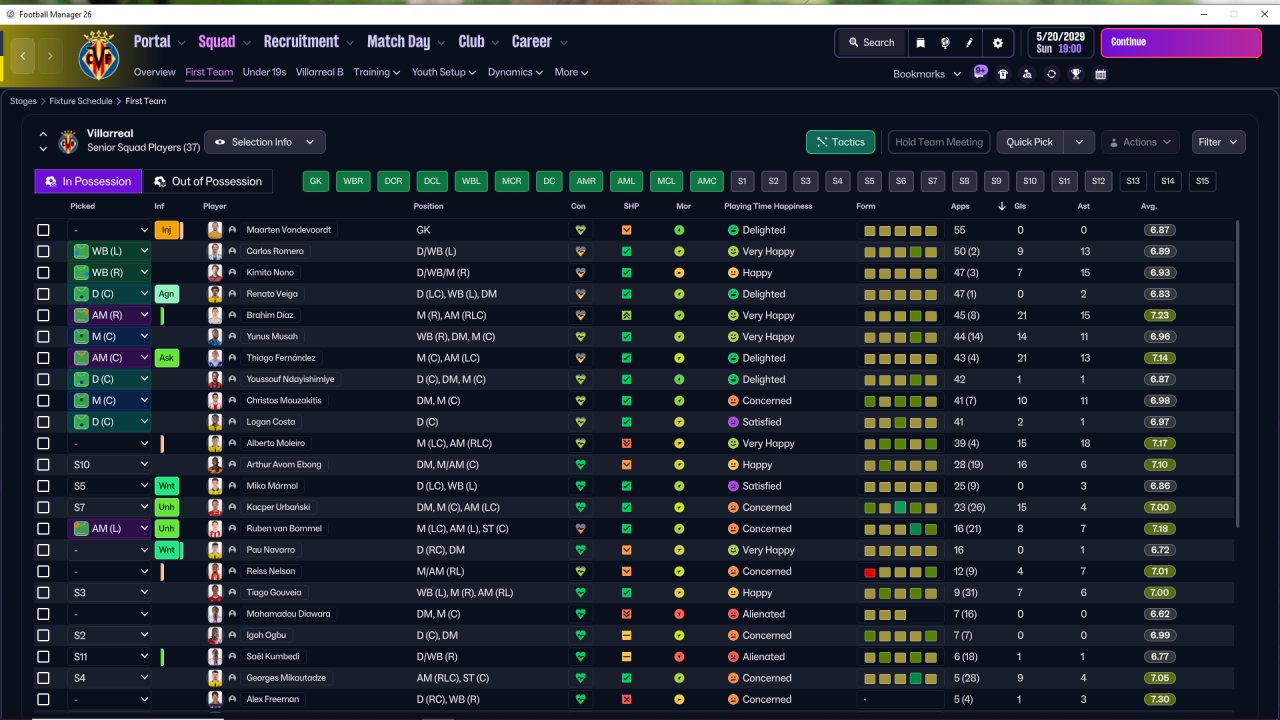This screenshot has height=720, width=1280.
Task: Open the Filter dropdown
Action: (x=1218, y=142)
